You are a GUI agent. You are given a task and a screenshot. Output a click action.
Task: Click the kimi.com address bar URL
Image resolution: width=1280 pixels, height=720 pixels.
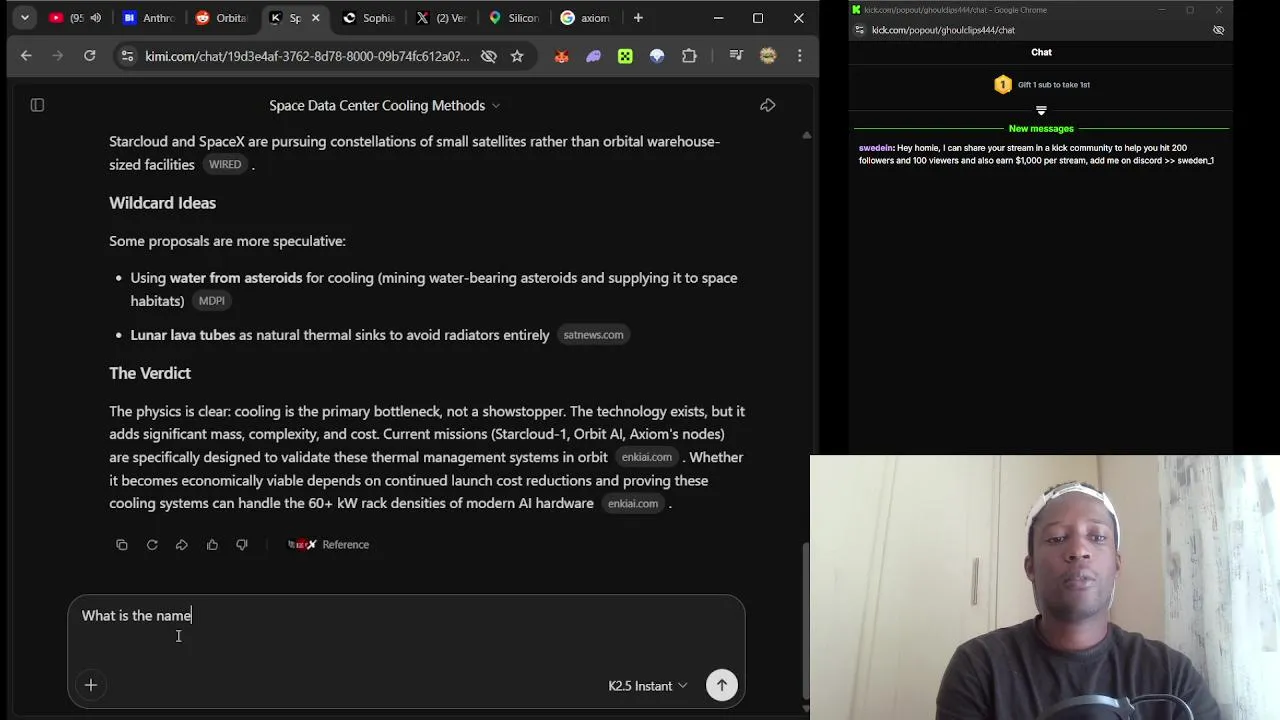(306, 56)
